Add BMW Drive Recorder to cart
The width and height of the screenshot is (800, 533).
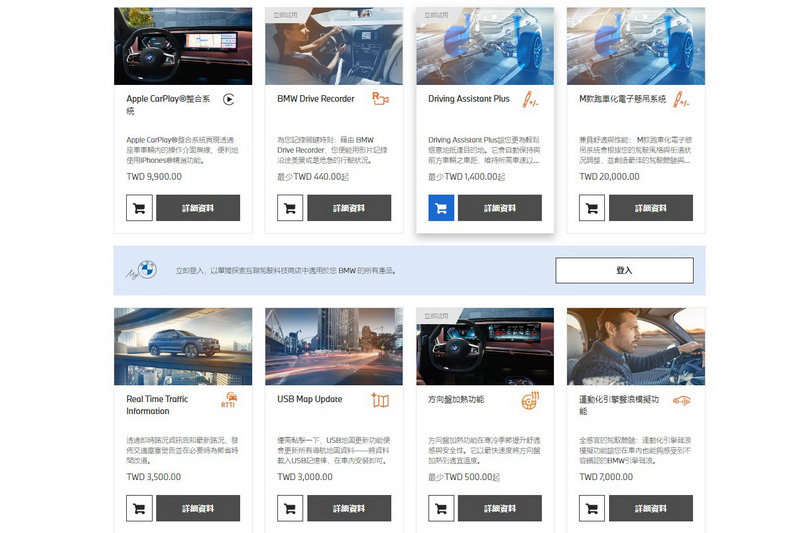[x=290, y=208]
